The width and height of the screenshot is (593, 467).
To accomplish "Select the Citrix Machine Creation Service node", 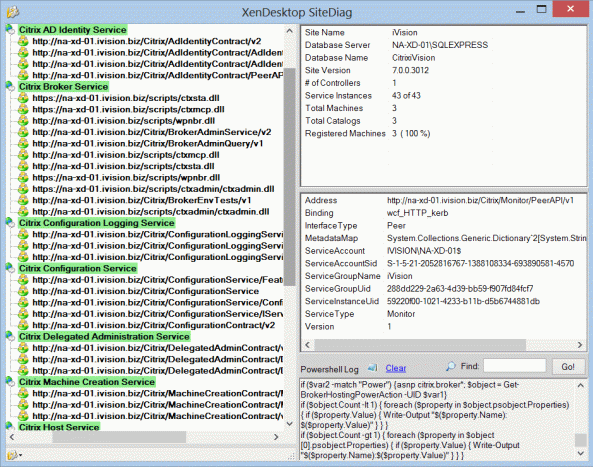I will 87,382.
